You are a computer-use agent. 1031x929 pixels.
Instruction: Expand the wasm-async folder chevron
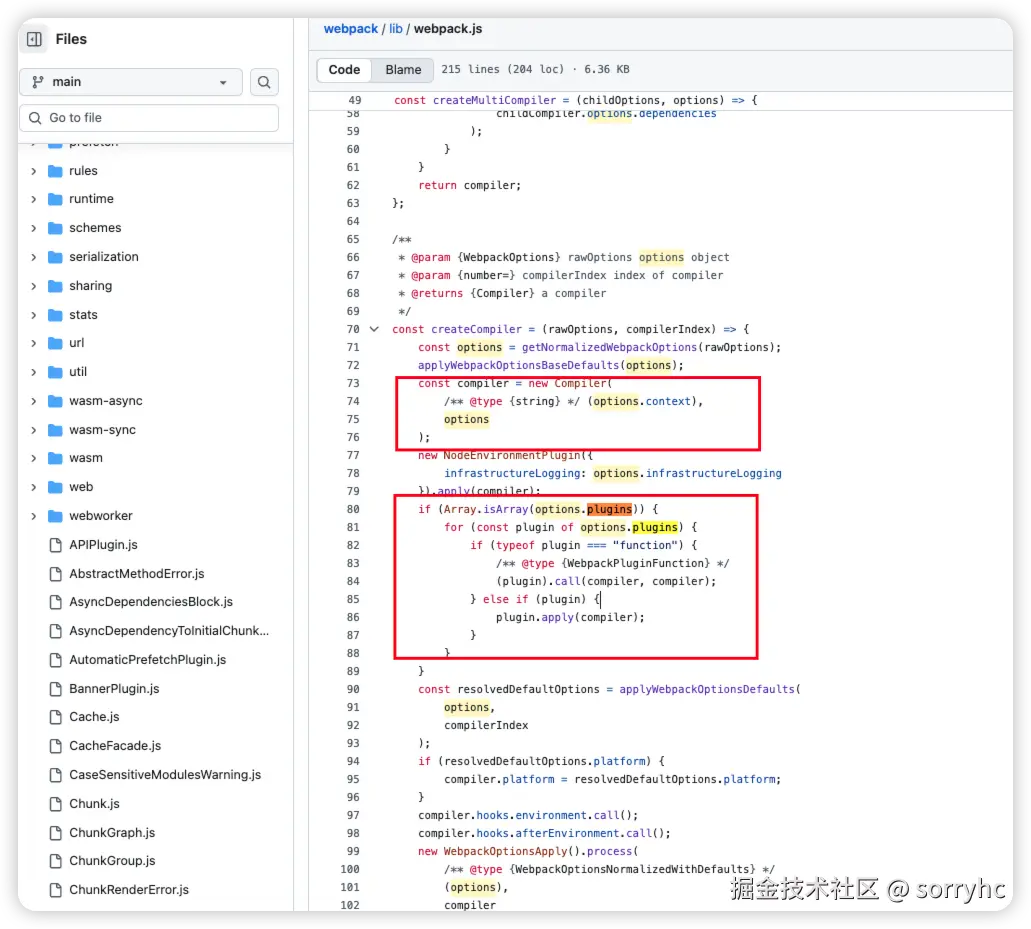(34, 401)
